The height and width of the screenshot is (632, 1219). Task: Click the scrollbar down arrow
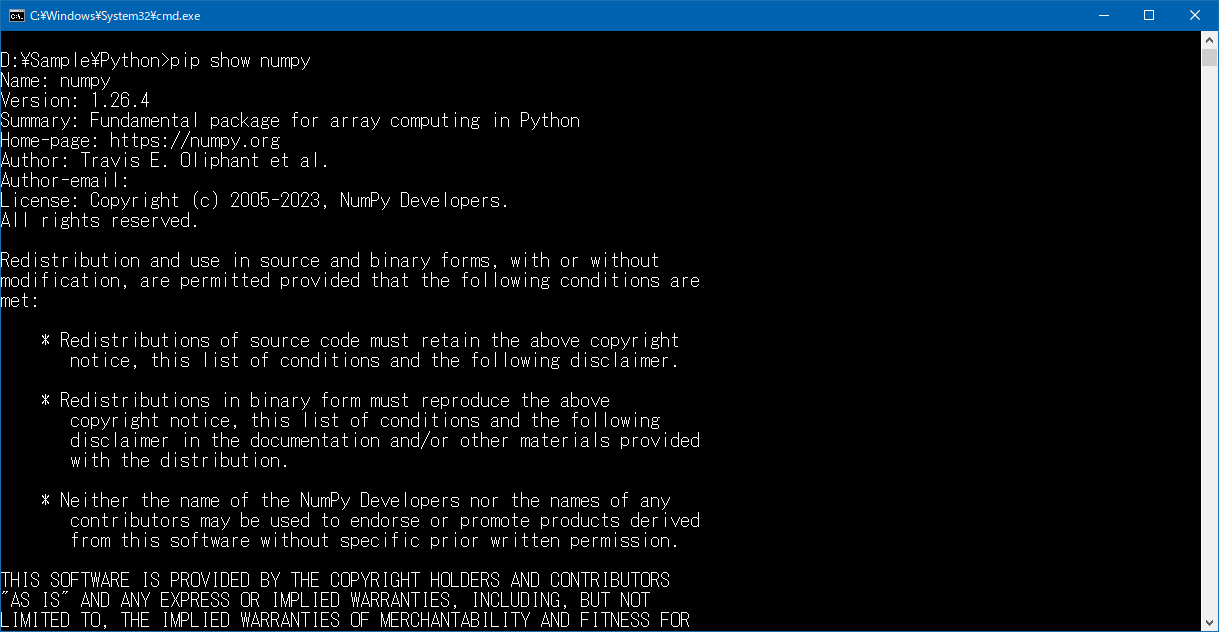(x=1209, y=623)
